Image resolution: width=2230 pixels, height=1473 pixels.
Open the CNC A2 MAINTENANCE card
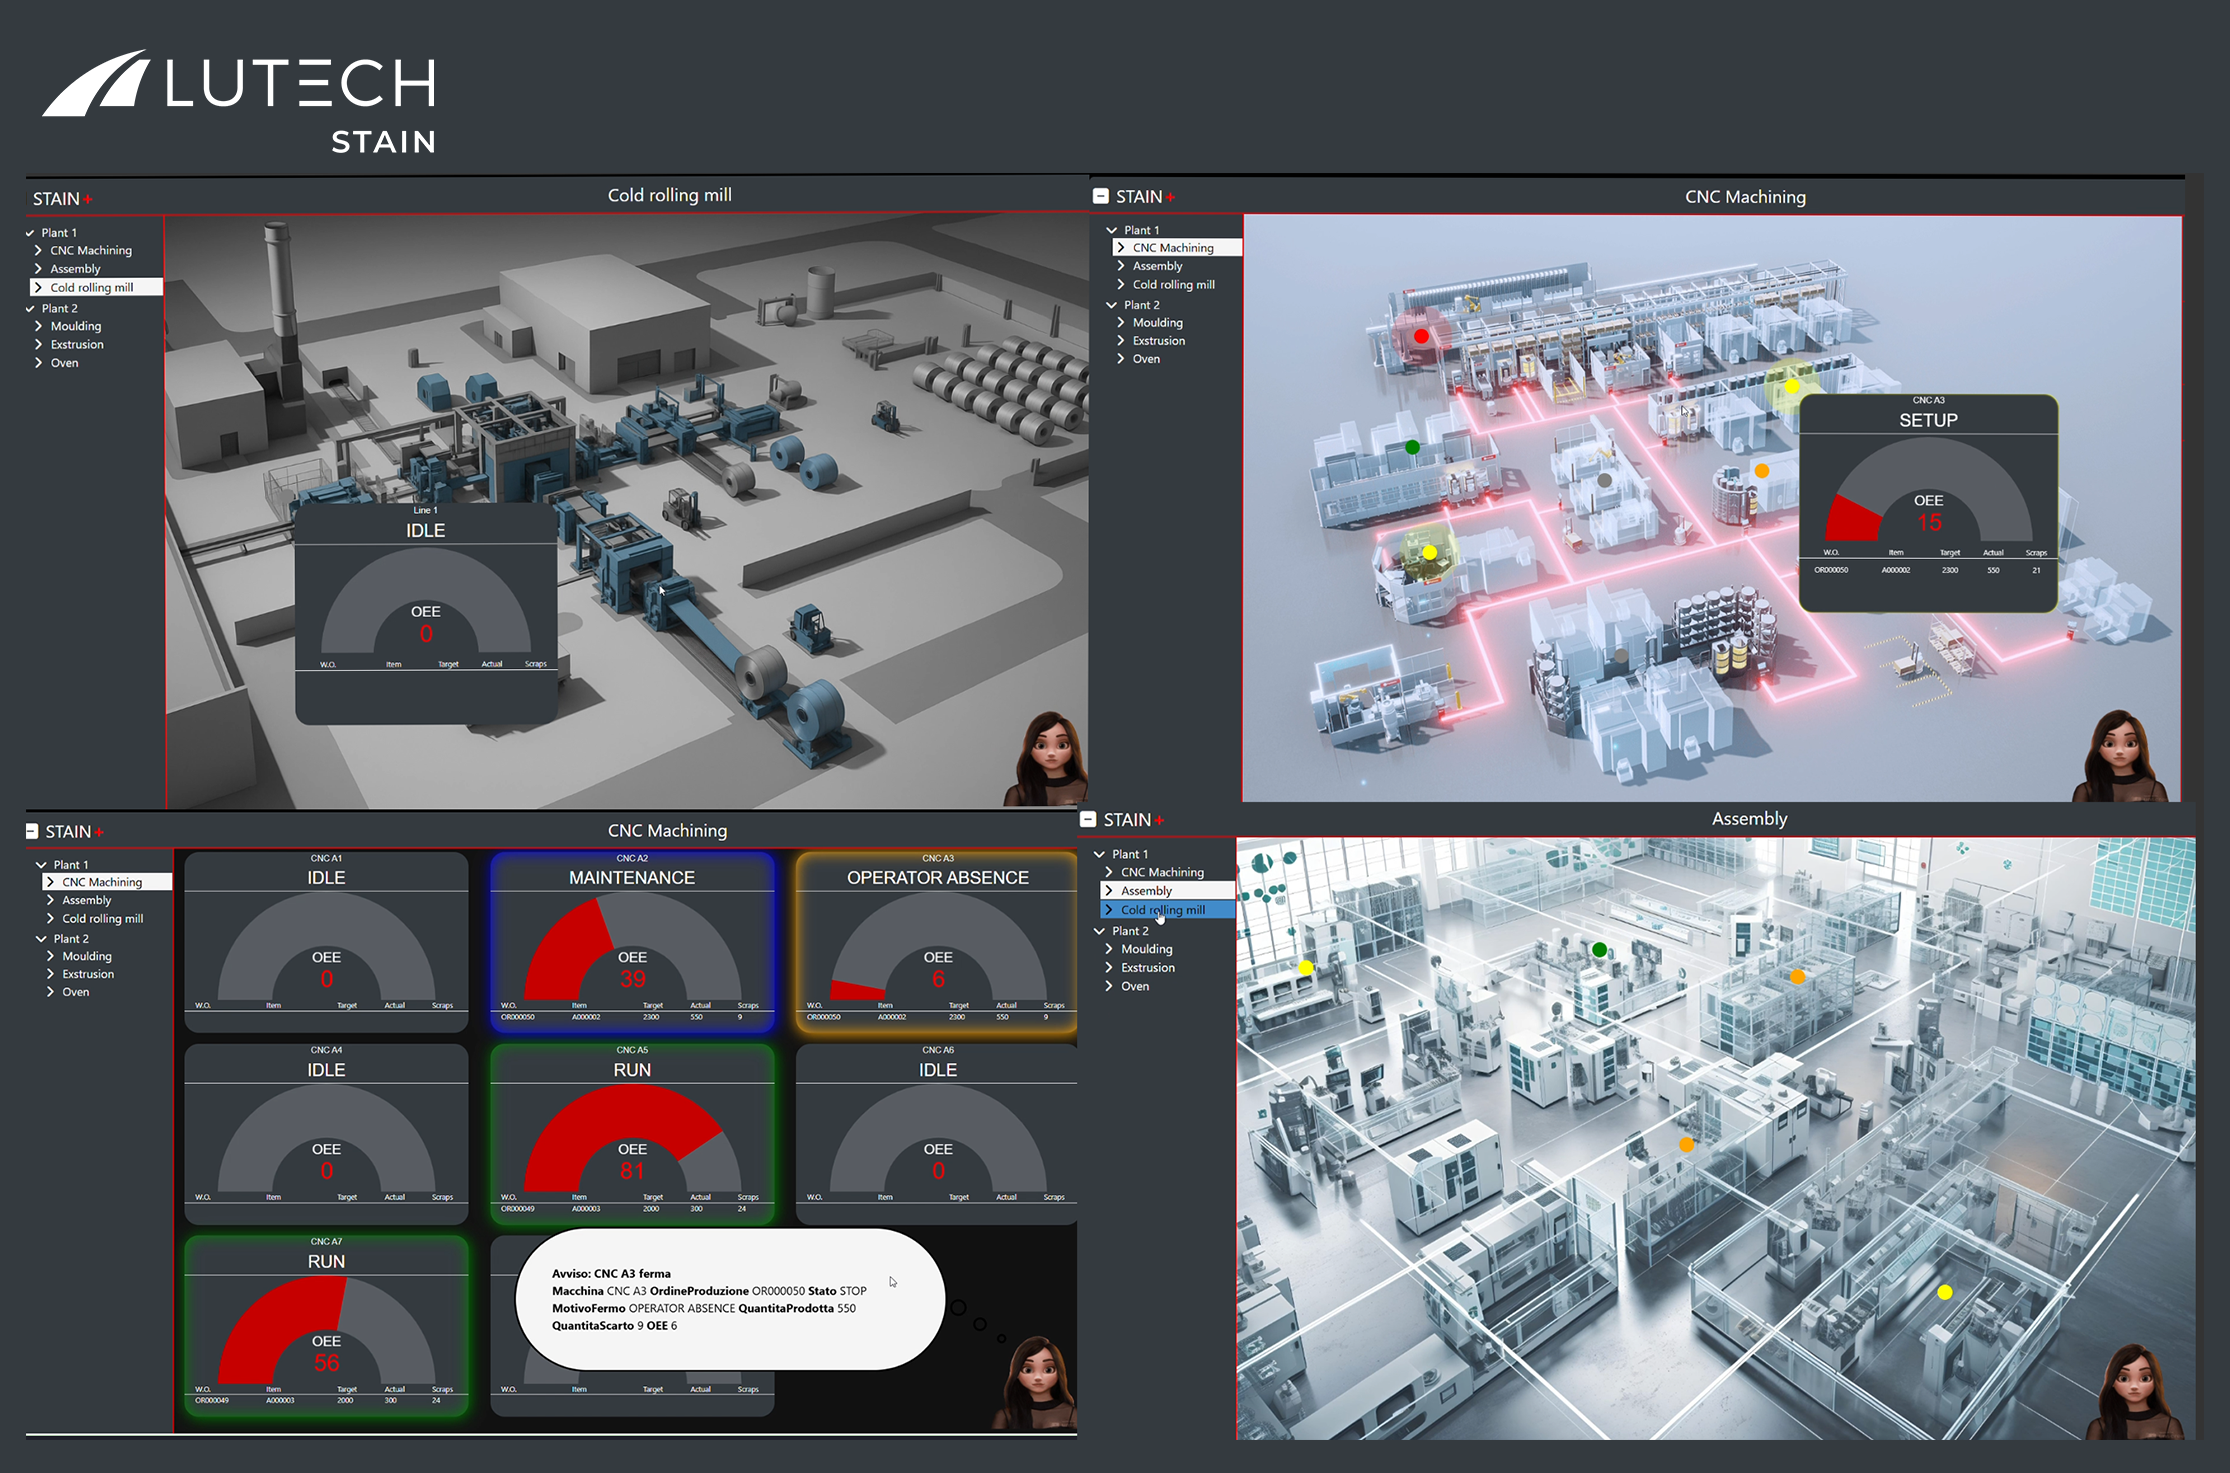(x=632, y=941)
